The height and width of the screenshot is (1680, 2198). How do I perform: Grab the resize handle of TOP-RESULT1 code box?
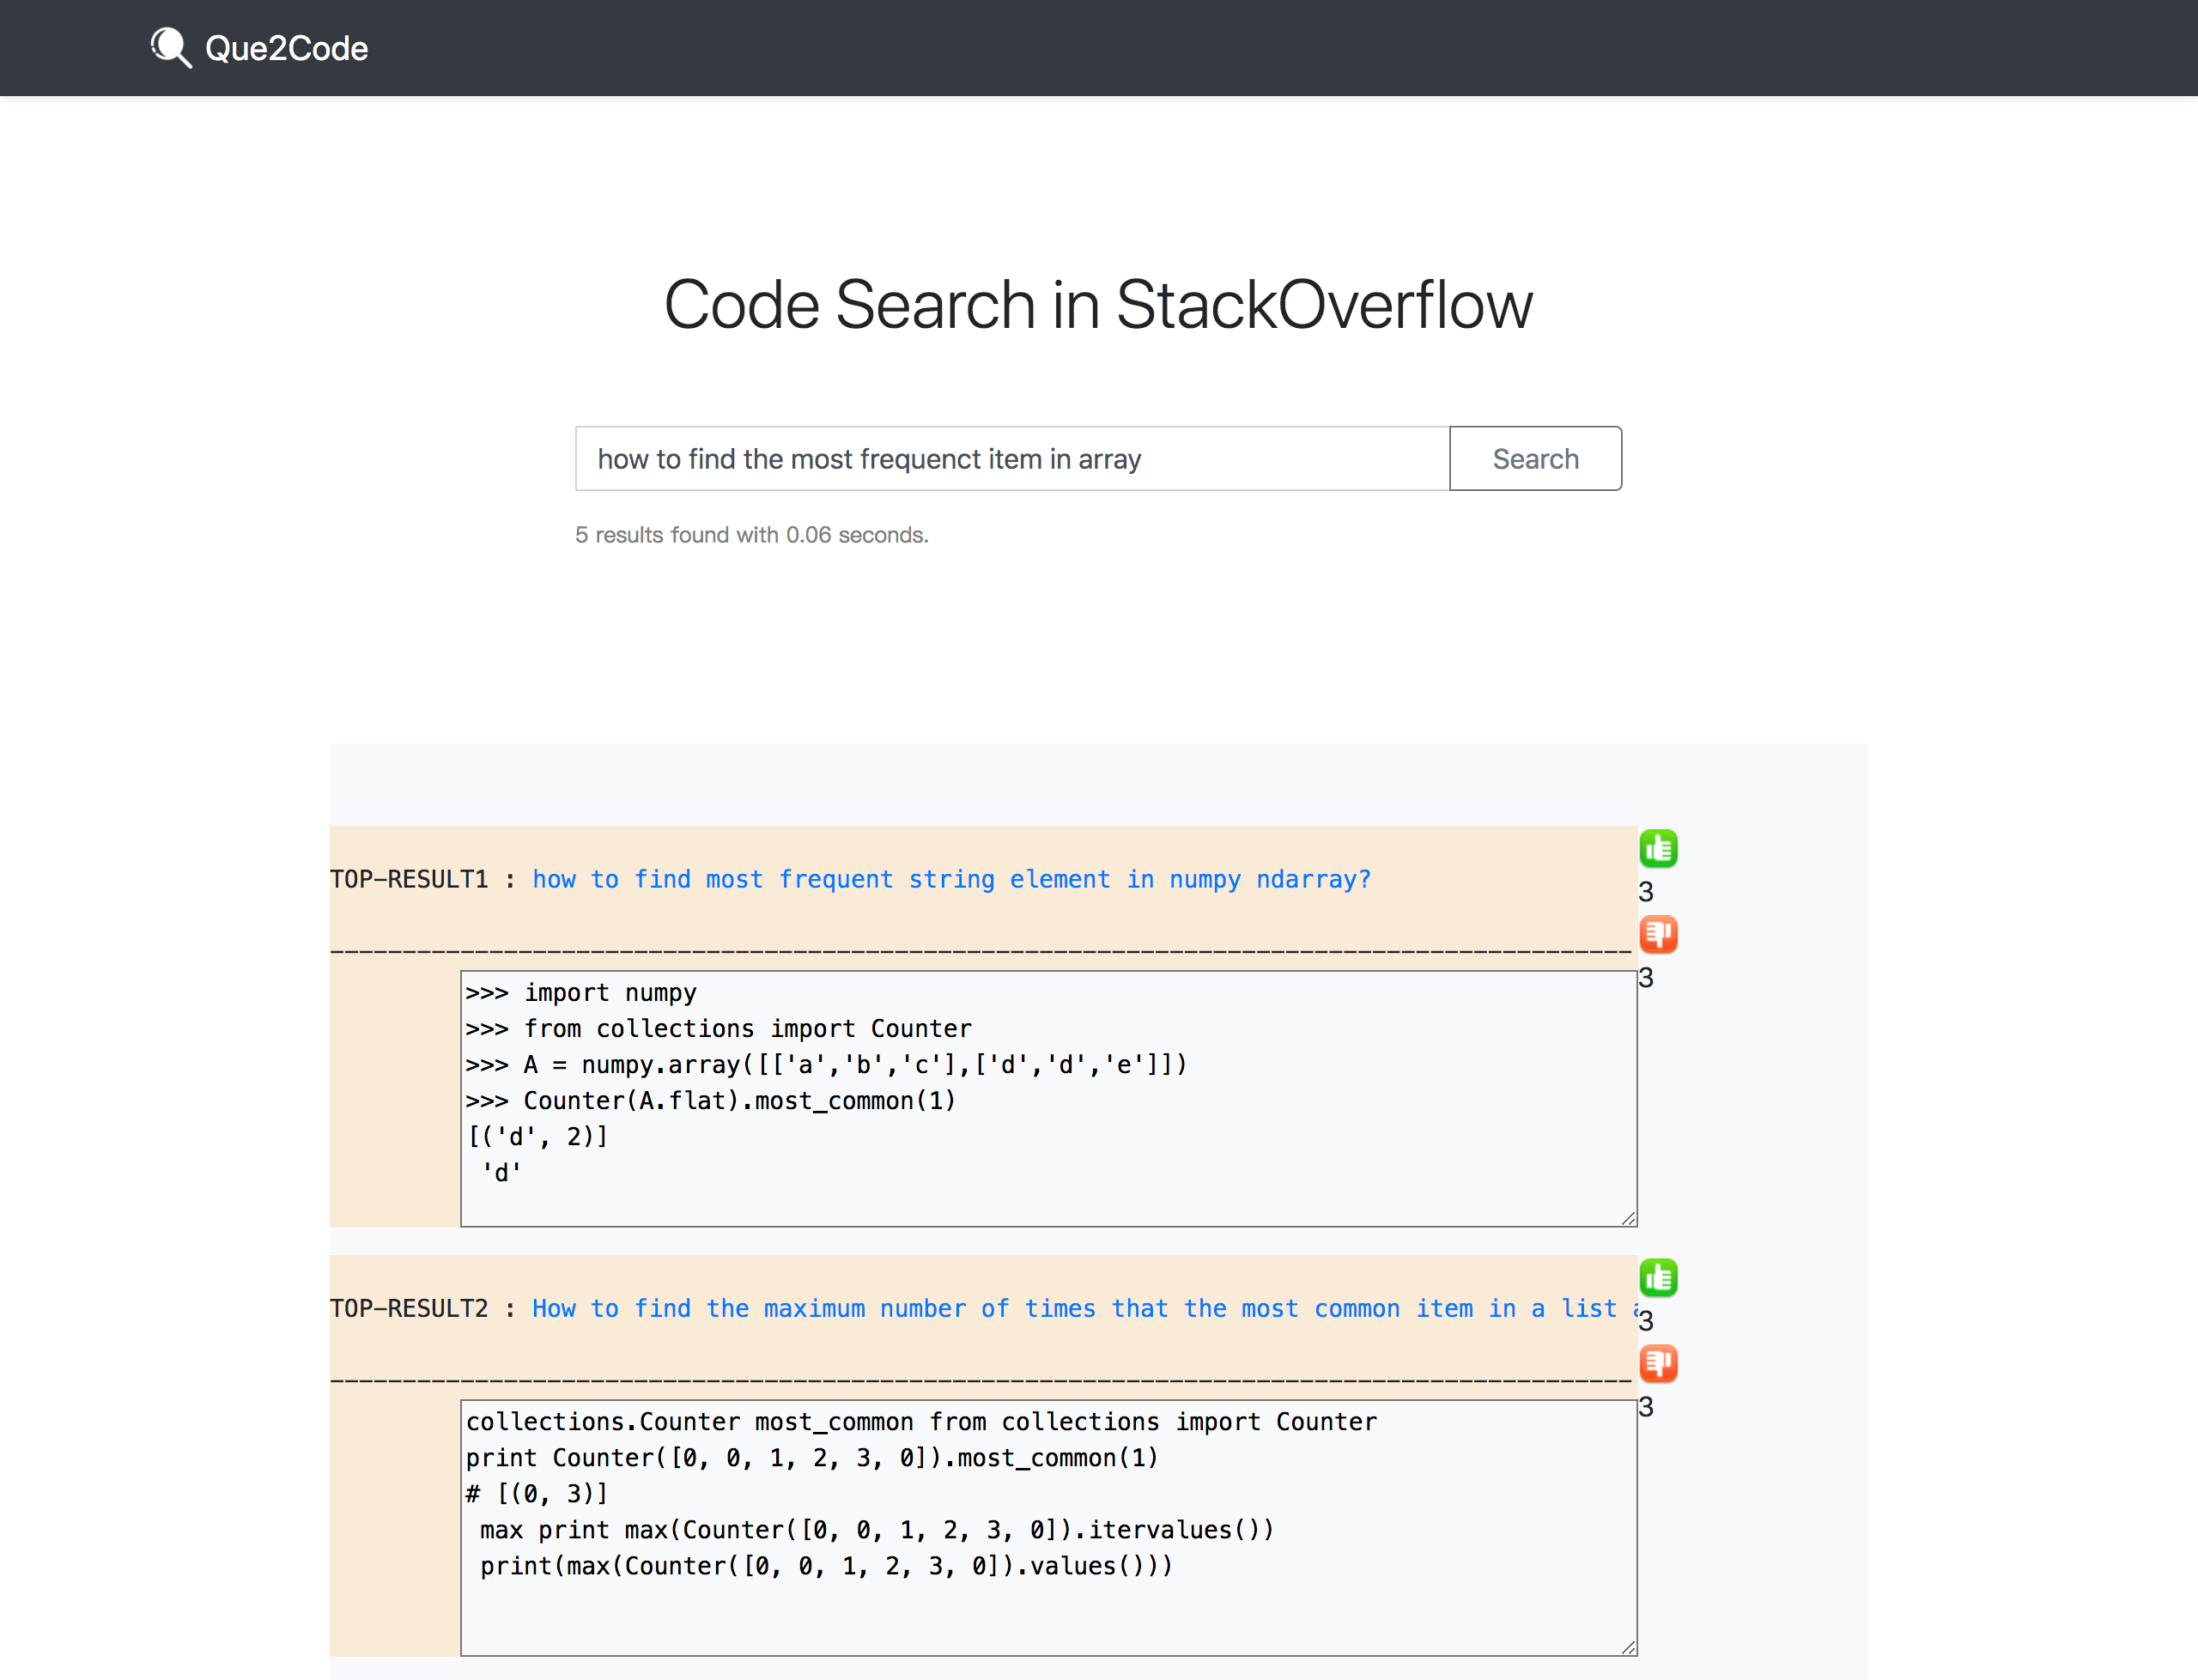coord(1628,1218)
